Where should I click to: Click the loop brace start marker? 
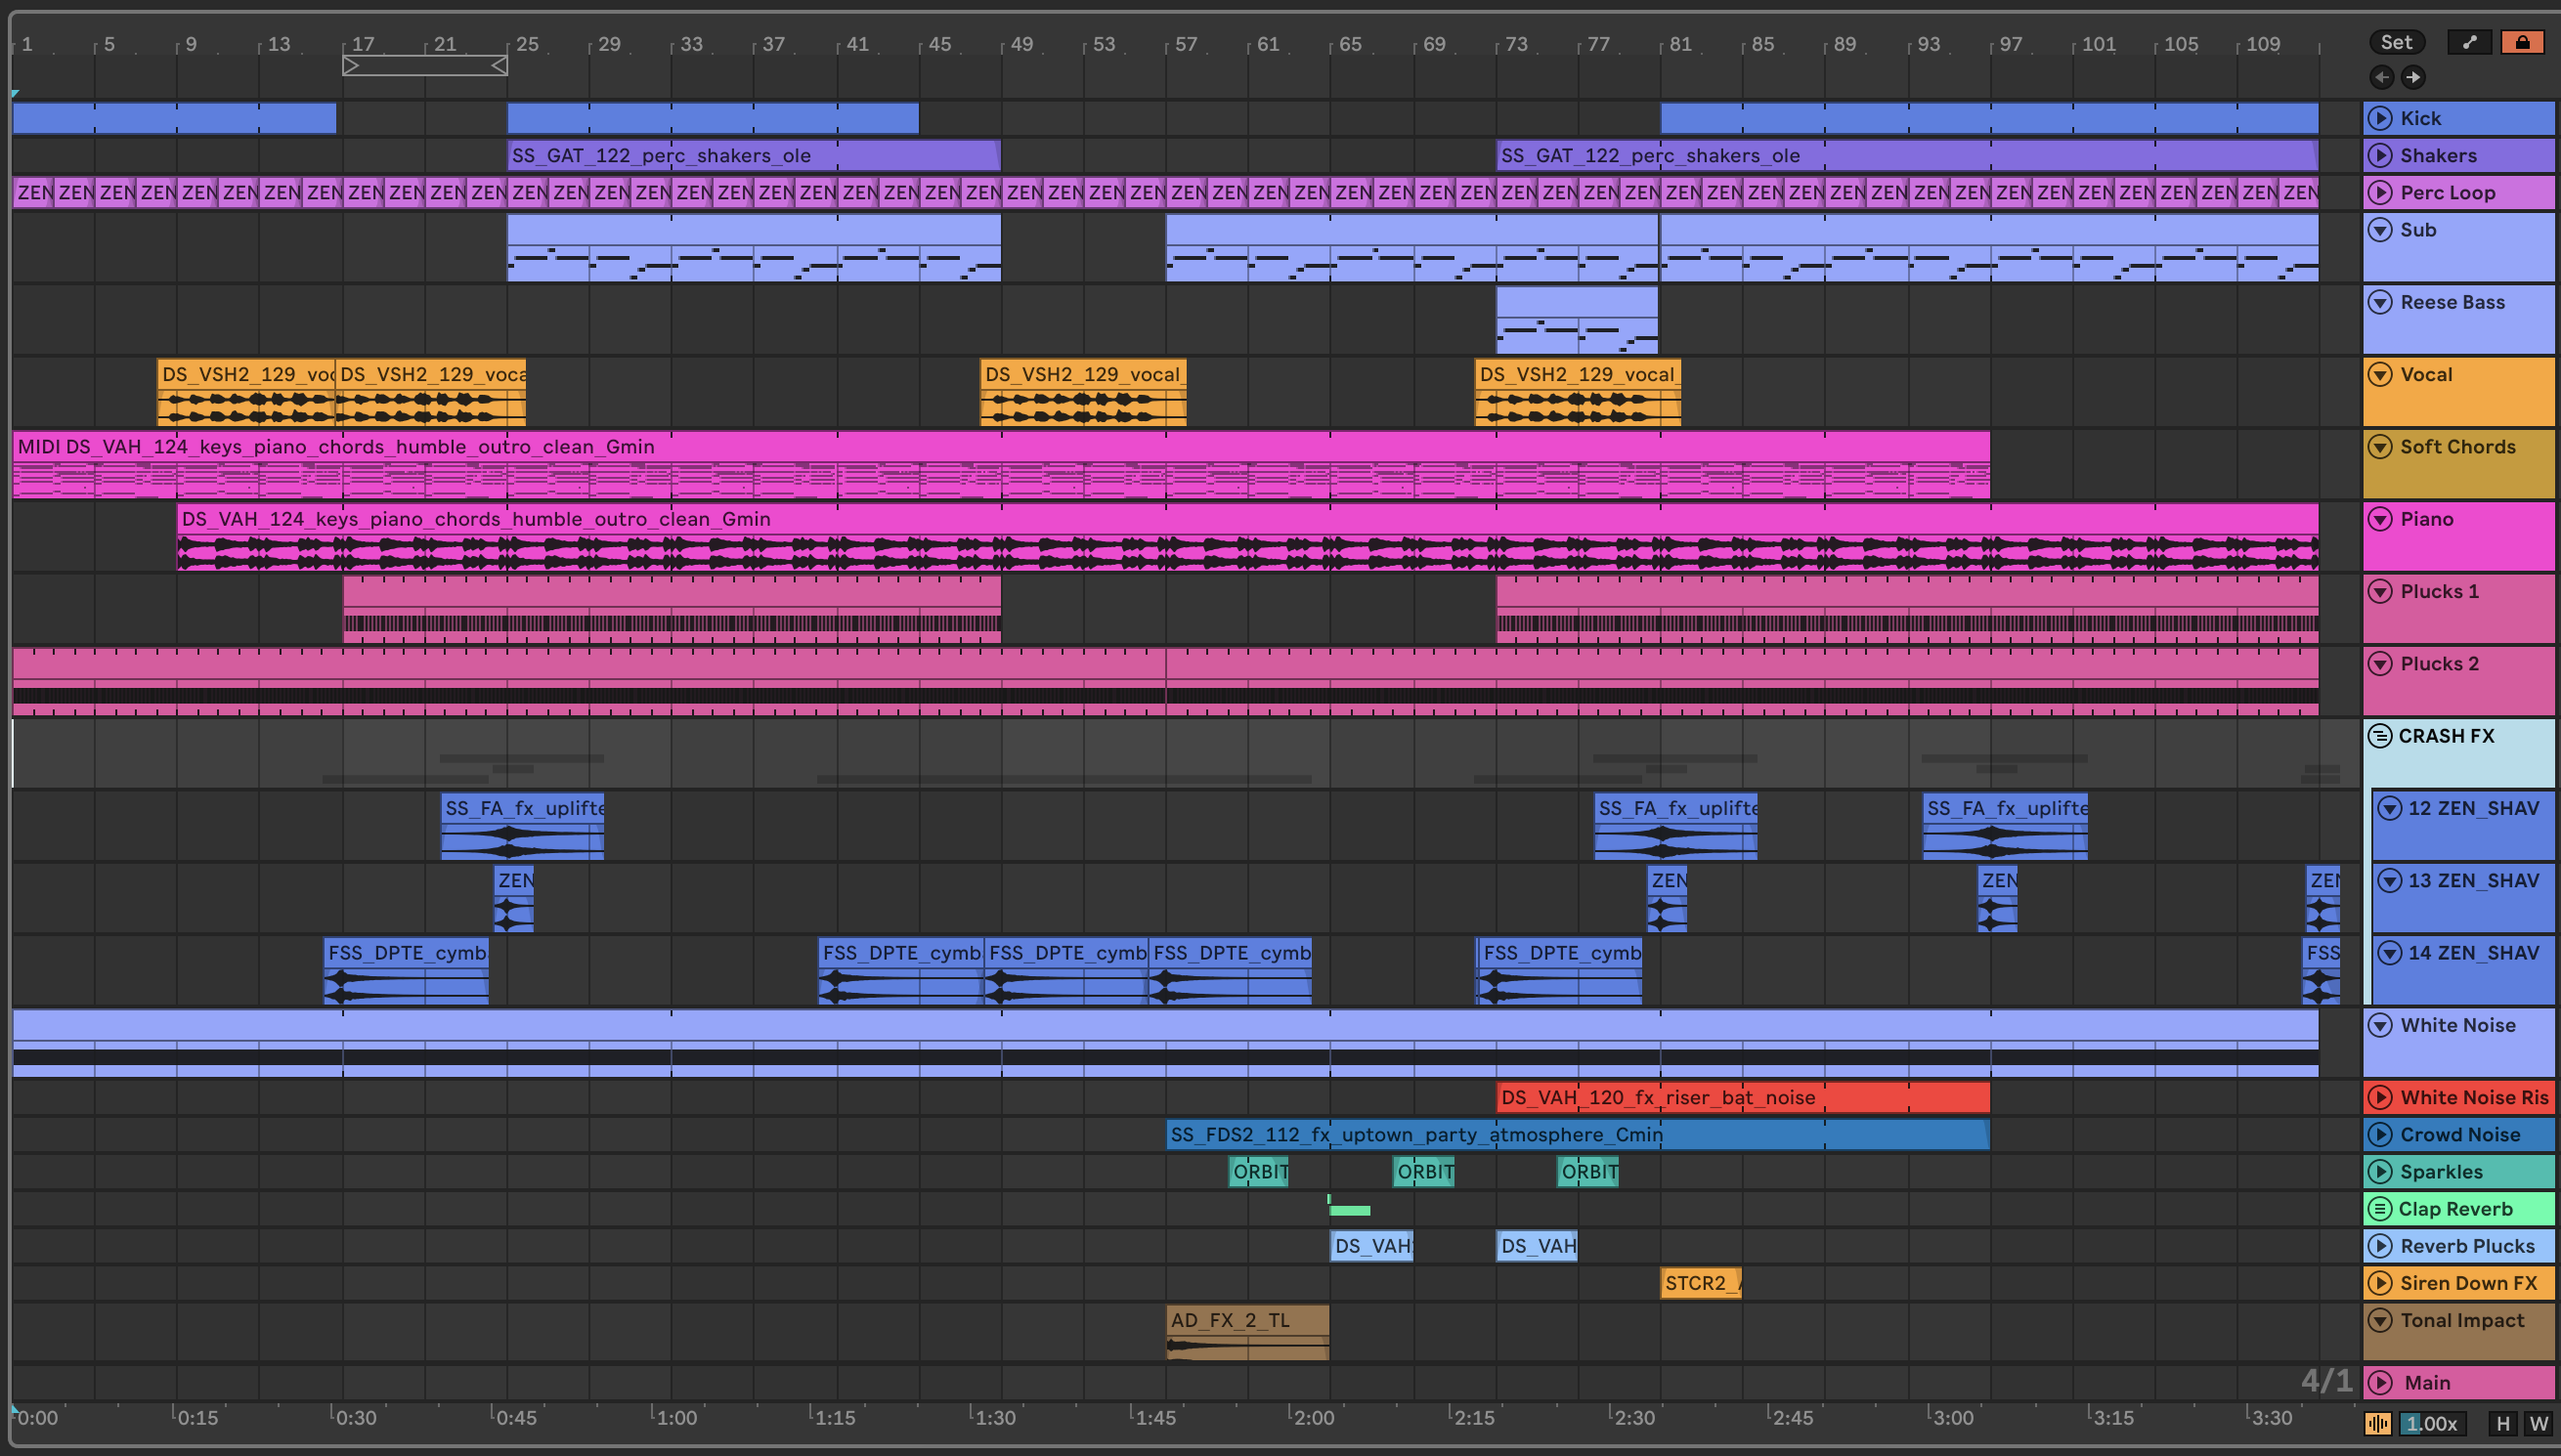[x=351, y=66]
